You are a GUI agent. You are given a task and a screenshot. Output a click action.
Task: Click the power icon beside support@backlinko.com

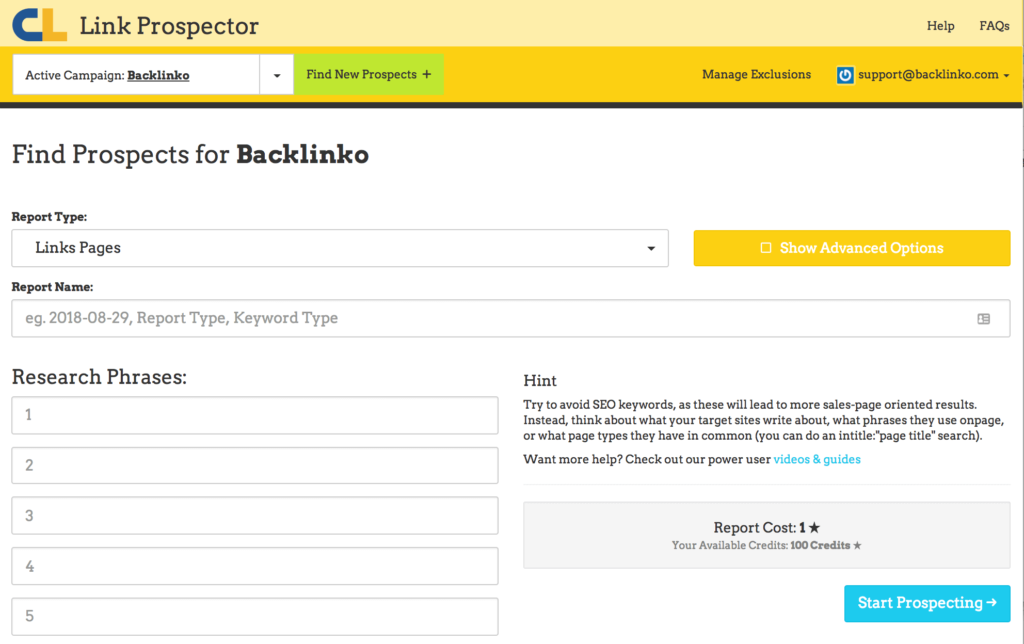coord(845,74)
